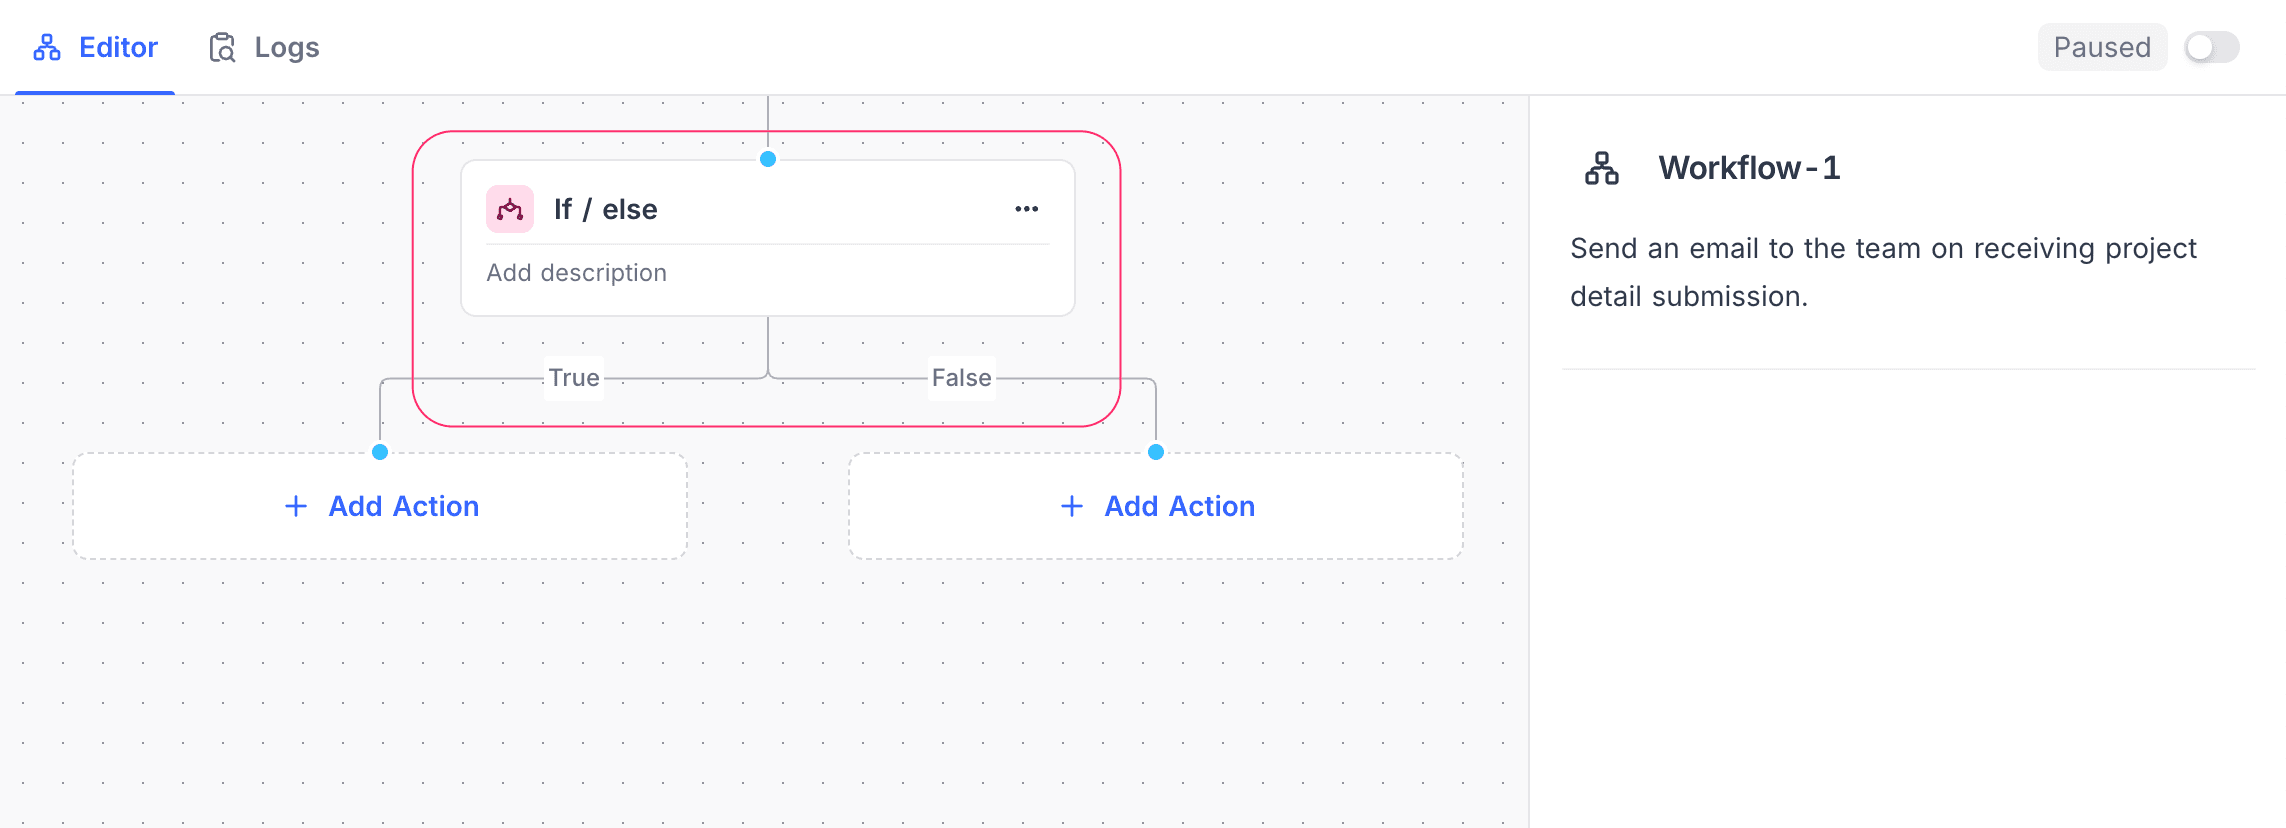
Task: Switch to the Logs tab
Action: pyautogui.click(x=287, y=46)
